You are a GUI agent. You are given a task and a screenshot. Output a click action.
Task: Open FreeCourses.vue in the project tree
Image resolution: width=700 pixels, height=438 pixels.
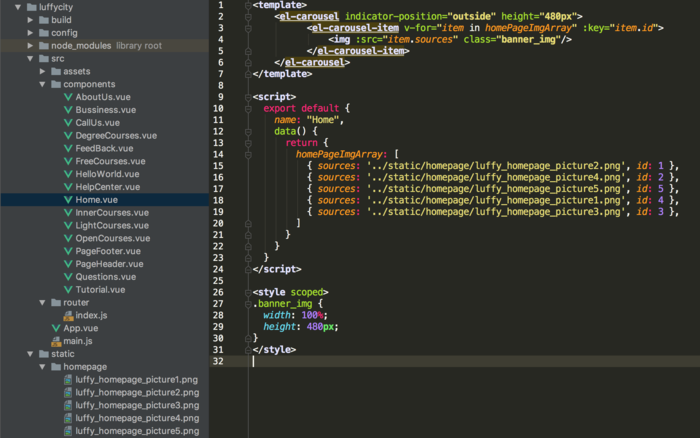coord(110,161)
